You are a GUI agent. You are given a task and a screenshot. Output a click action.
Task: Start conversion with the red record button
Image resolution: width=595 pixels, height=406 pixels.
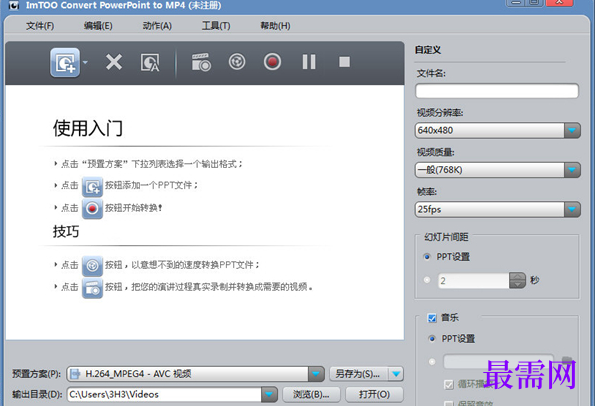(x=272, y=61)
